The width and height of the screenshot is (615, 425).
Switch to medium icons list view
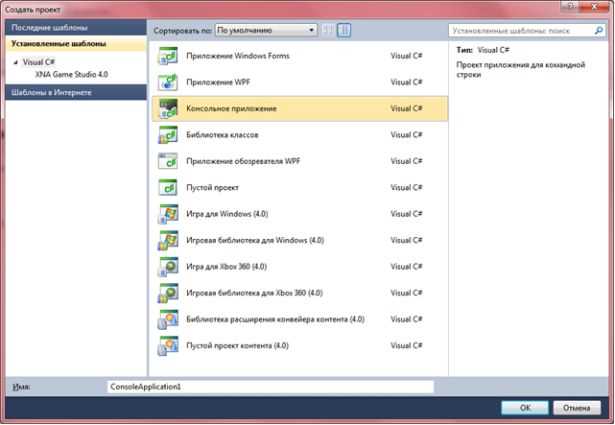click(344, 30)
